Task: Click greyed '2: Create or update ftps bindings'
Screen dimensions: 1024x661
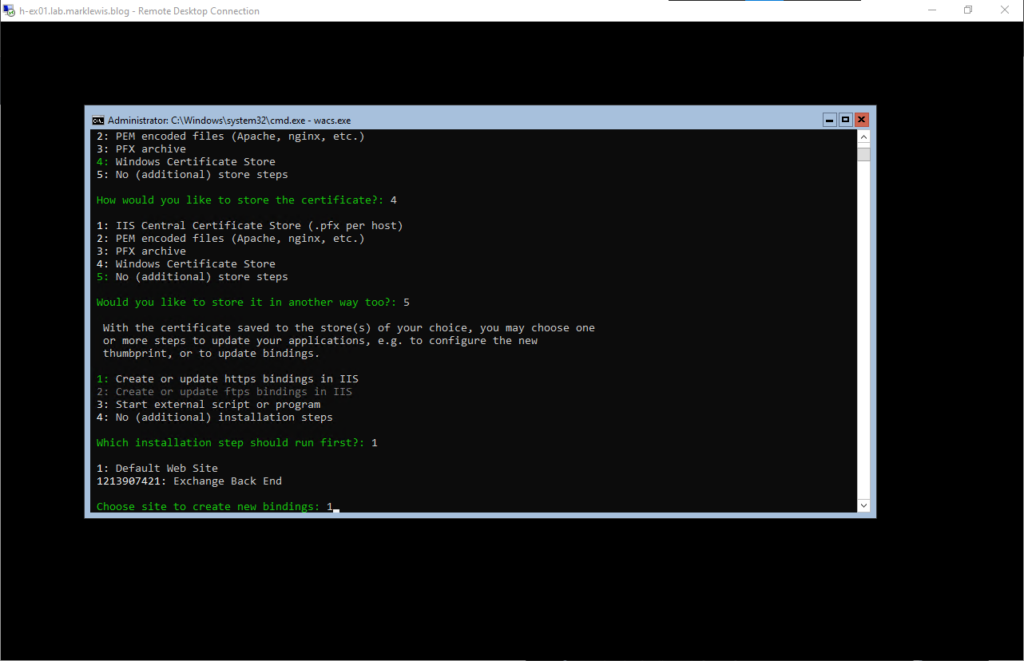Action: 224,392
